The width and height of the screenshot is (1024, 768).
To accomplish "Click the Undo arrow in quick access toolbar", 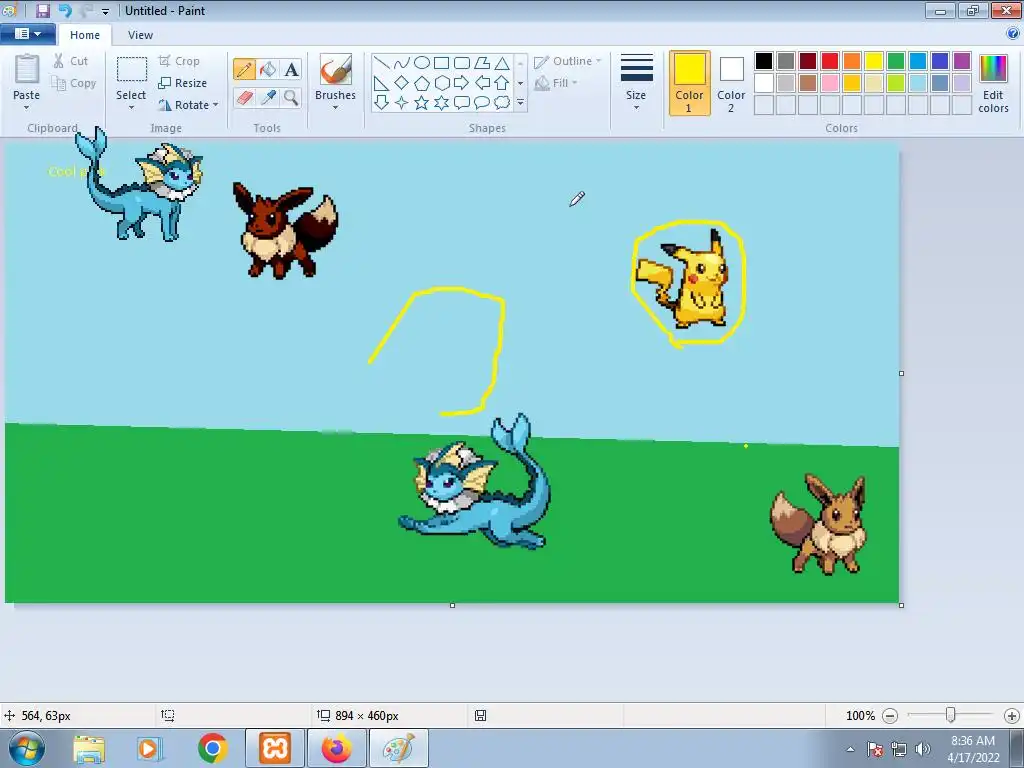I will (65, 10).
